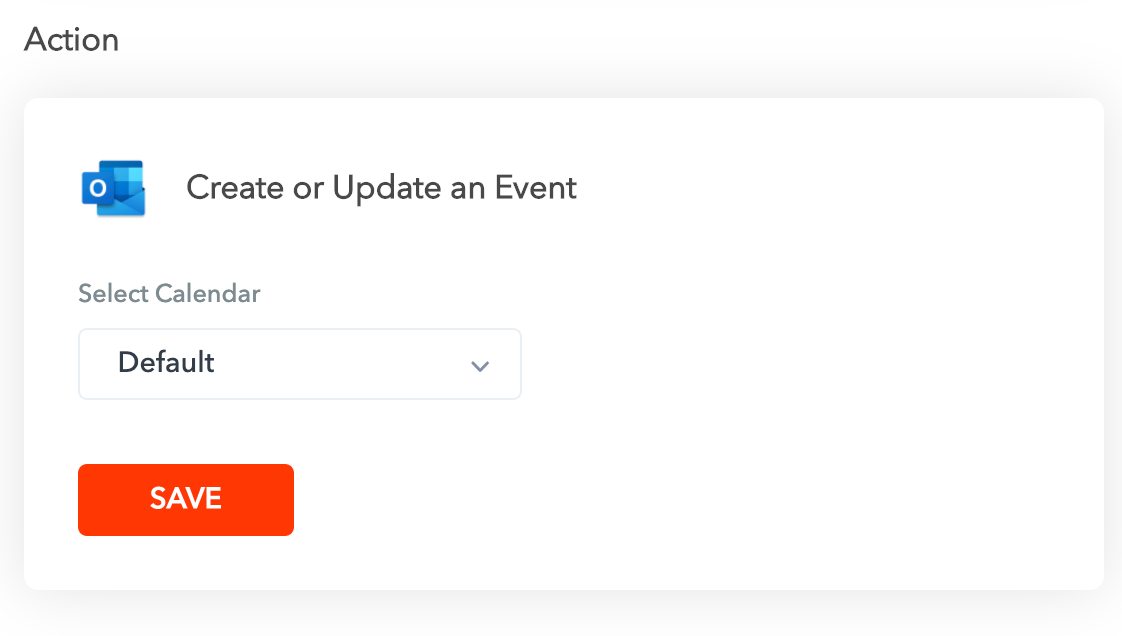Screen dimensions: 1122x636
Task: Click the white SAVE text on the button
Action: 186,499
